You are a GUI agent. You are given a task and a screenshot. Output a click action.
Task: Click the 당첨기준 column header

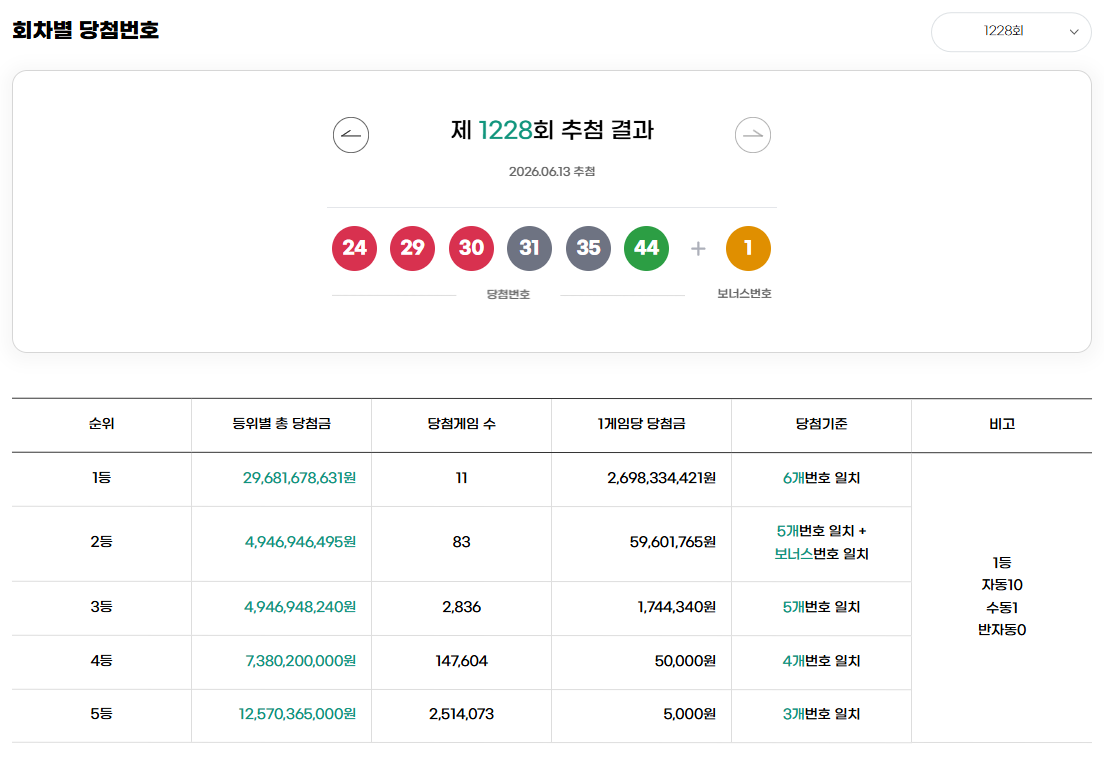click(x=822, y=424)
